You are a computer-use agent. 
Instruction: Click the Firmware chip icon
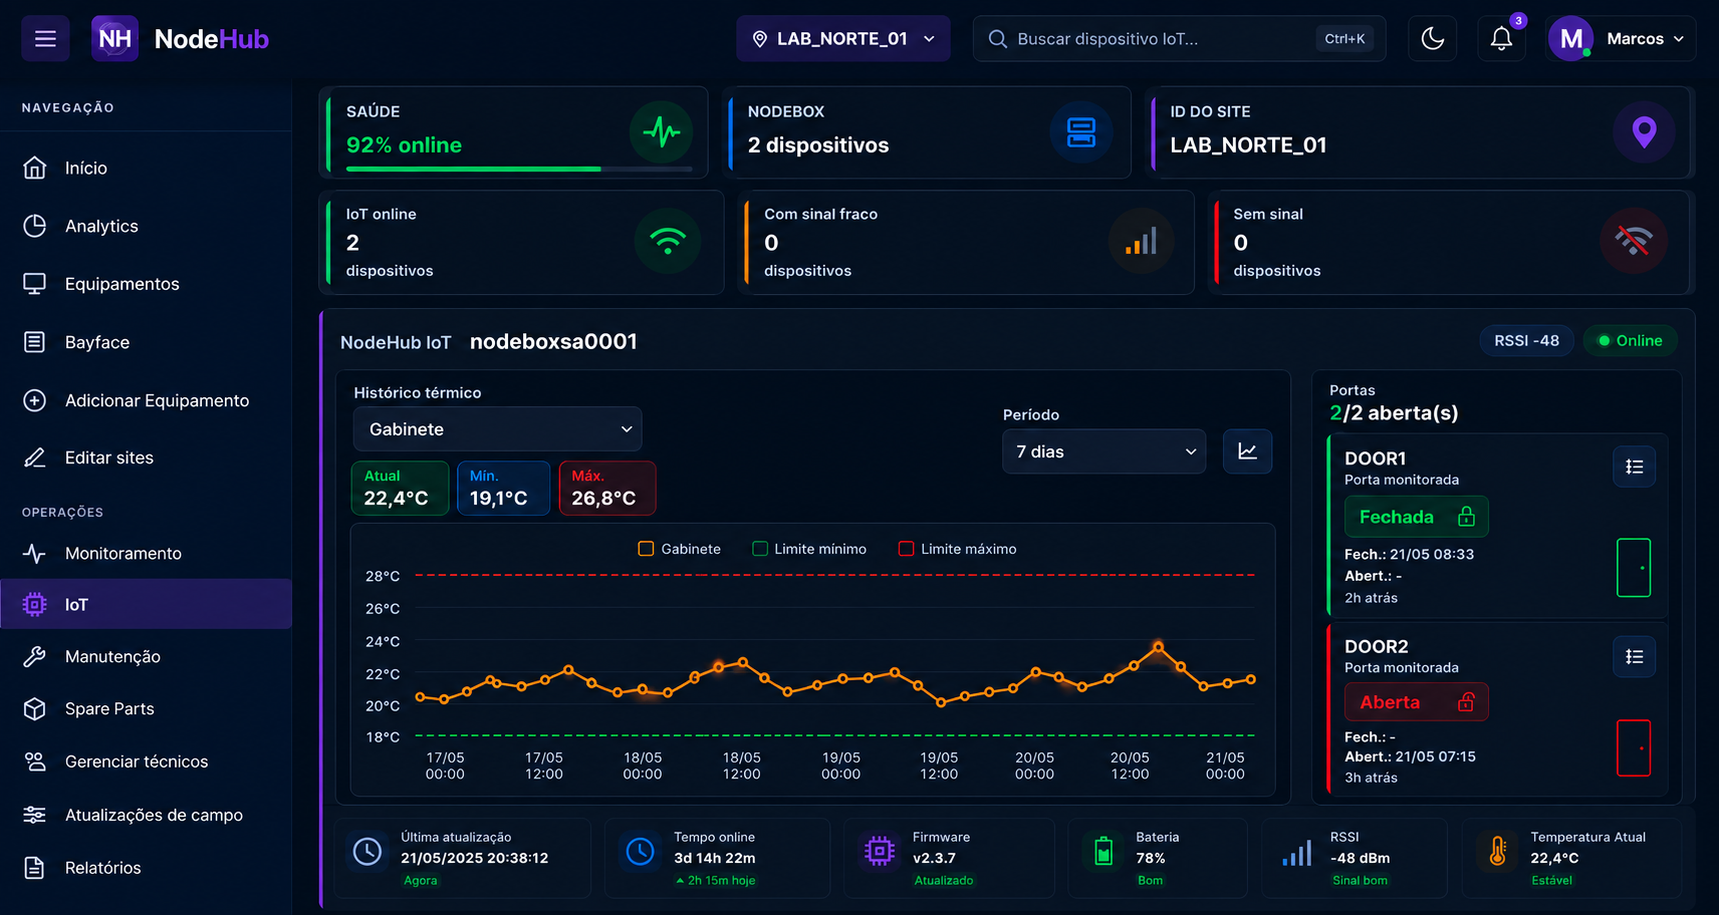[879, 851]
